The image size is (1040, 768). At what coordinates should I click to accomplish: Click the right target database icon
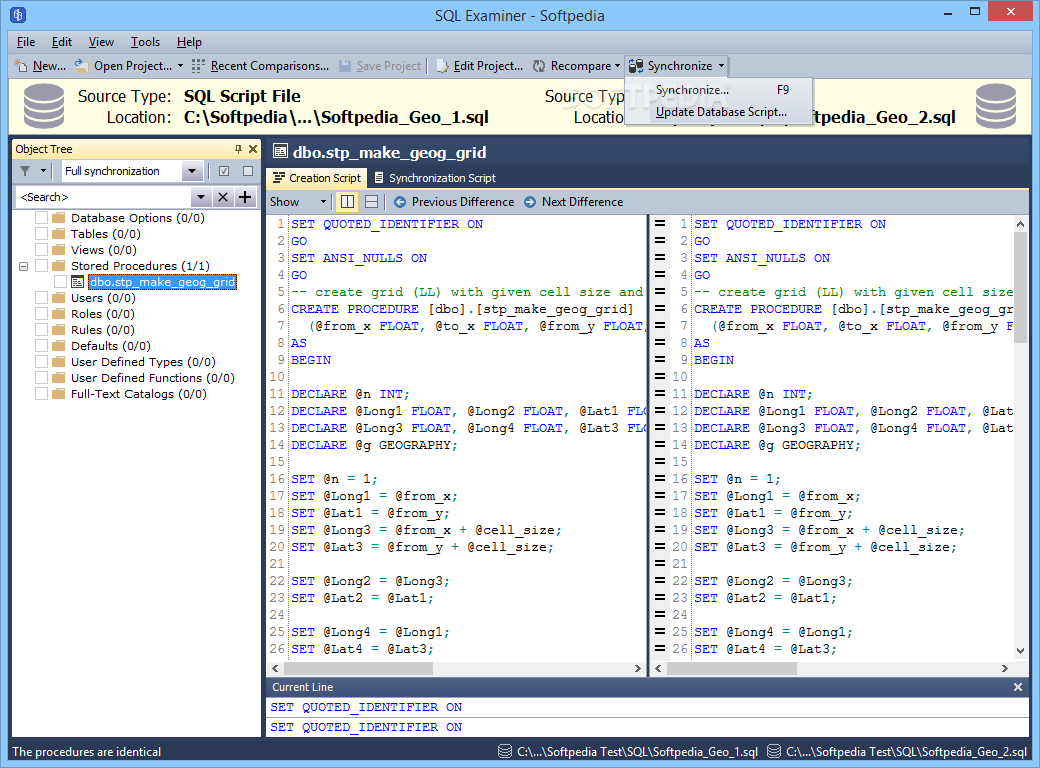pos(996,106)
